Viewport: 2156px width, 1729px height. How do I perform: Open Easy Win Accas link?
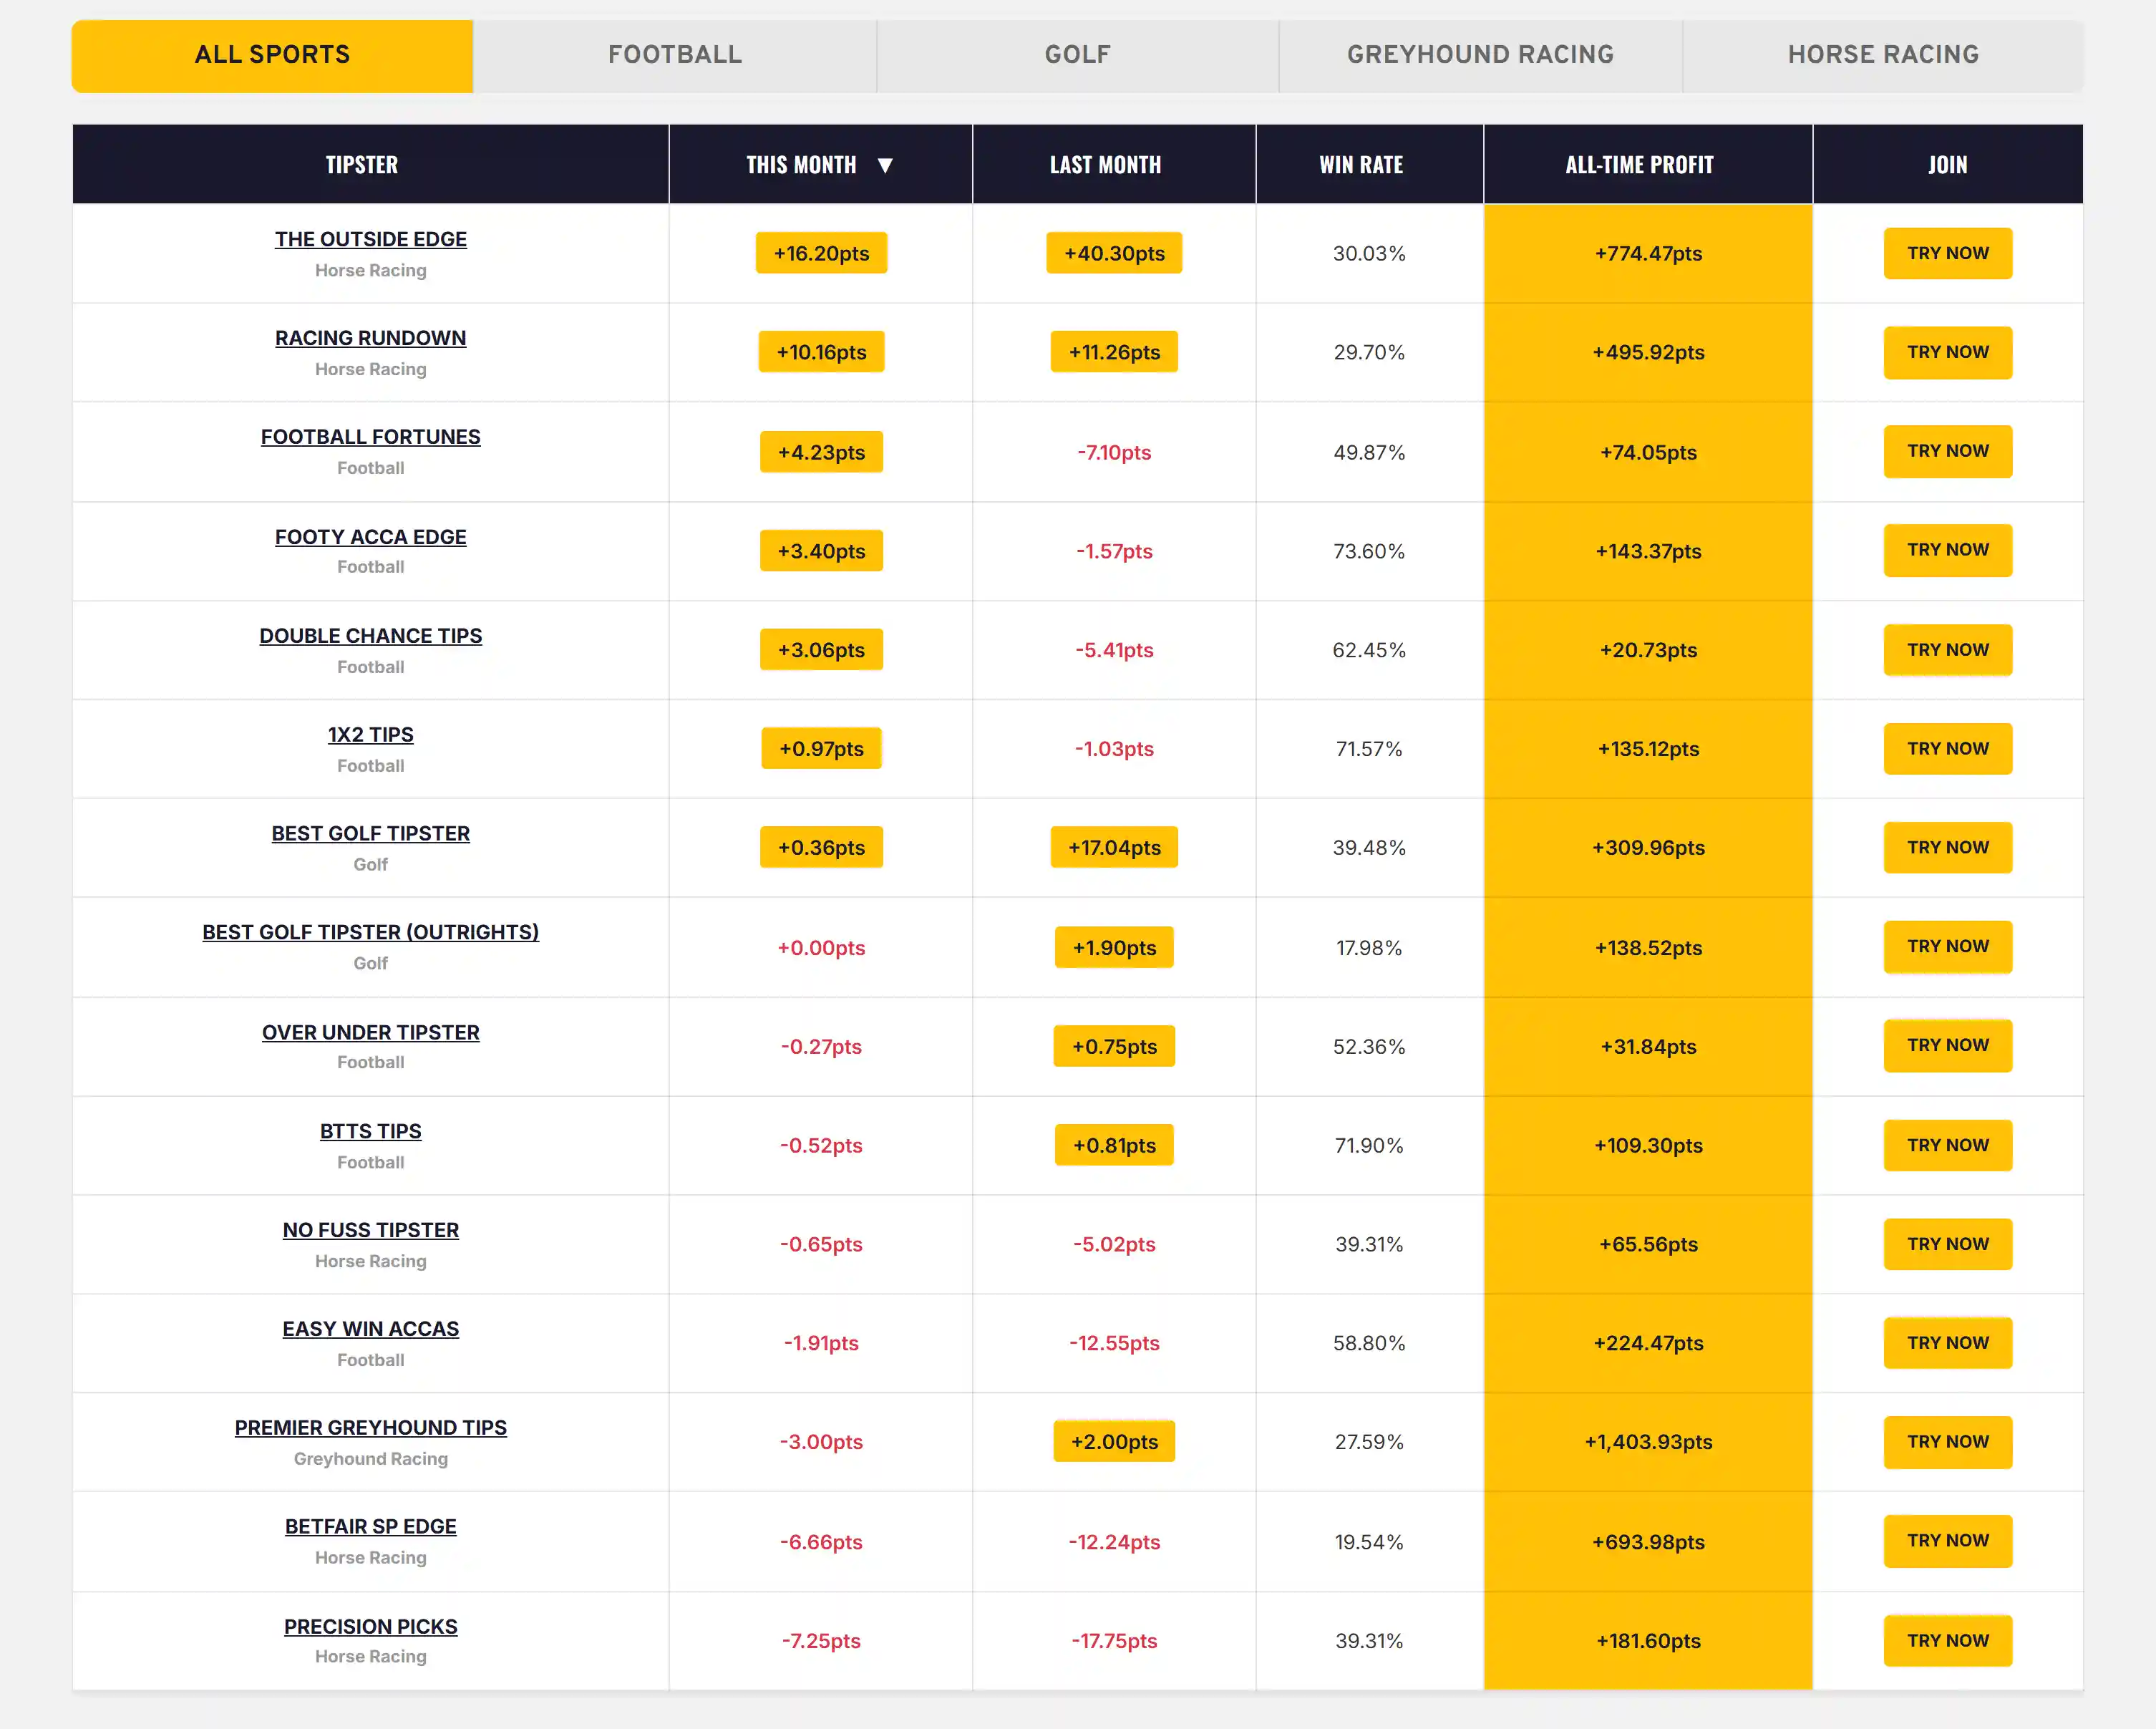[x=371, y=1330]
